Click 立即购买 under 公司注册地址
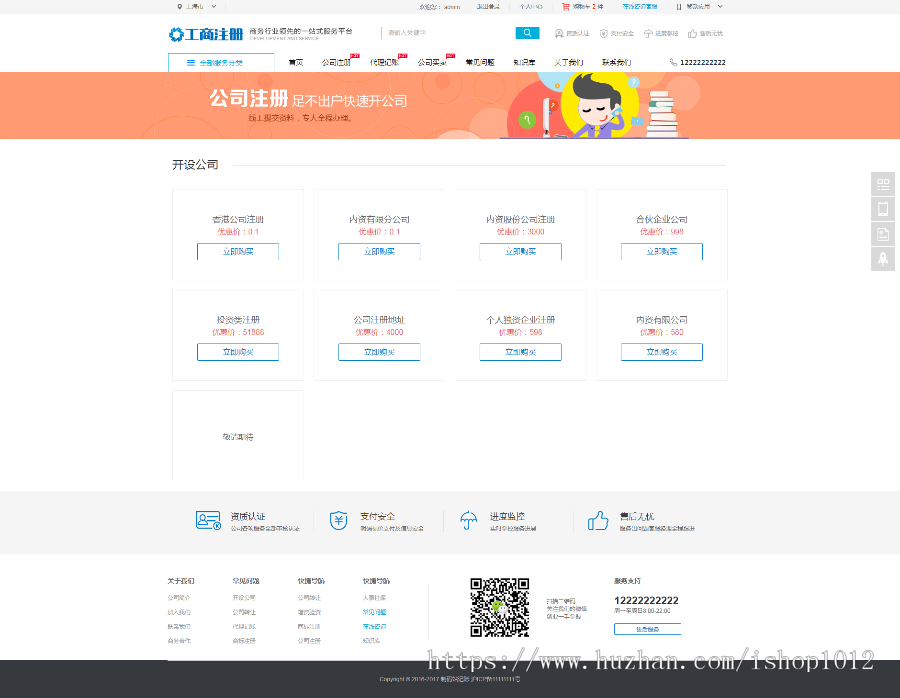The width and height of the screenshot is (900, 698). point(379,352)
